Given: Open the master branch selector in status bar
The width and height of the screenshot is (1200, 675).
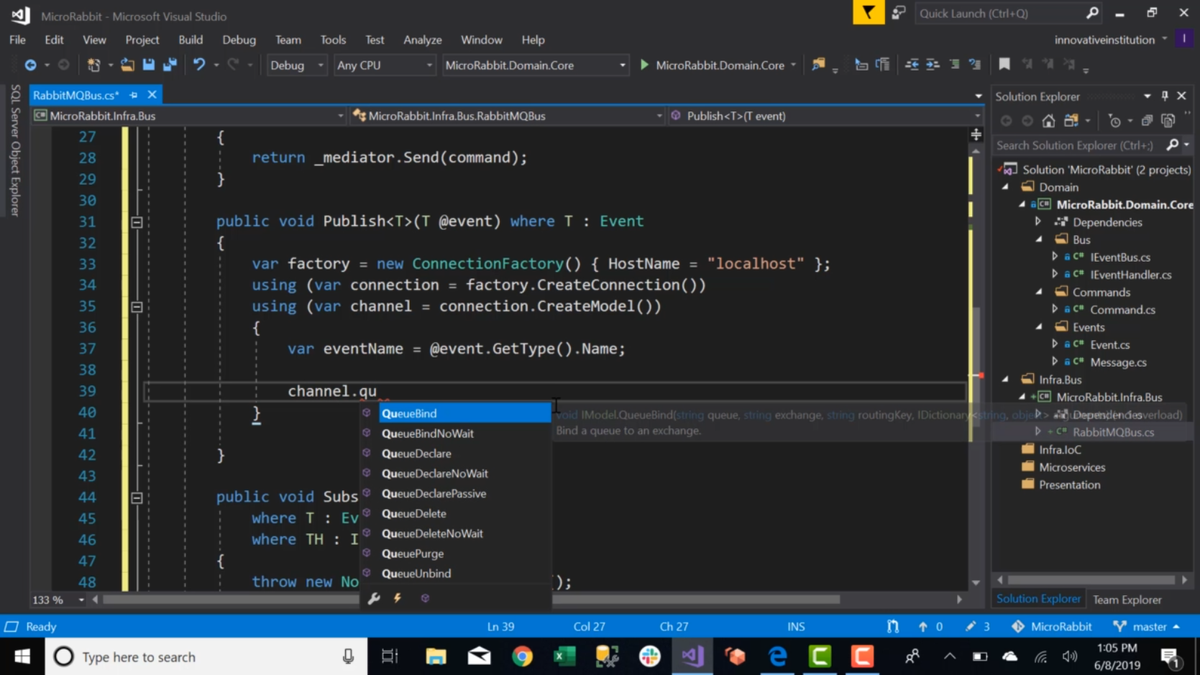Looking at the screenshot, I should 1146,626.
